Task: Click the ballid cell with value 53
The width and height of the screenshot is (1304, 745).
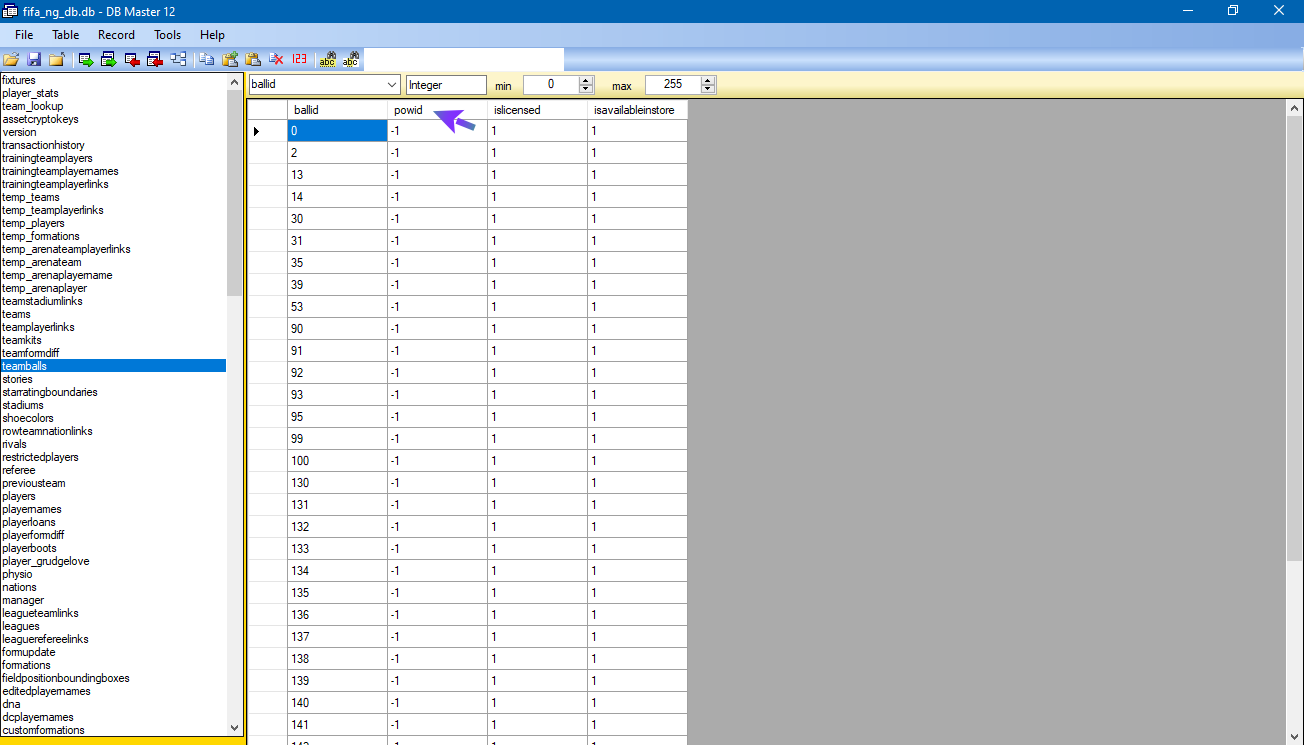Action: [x=337, y=307]
